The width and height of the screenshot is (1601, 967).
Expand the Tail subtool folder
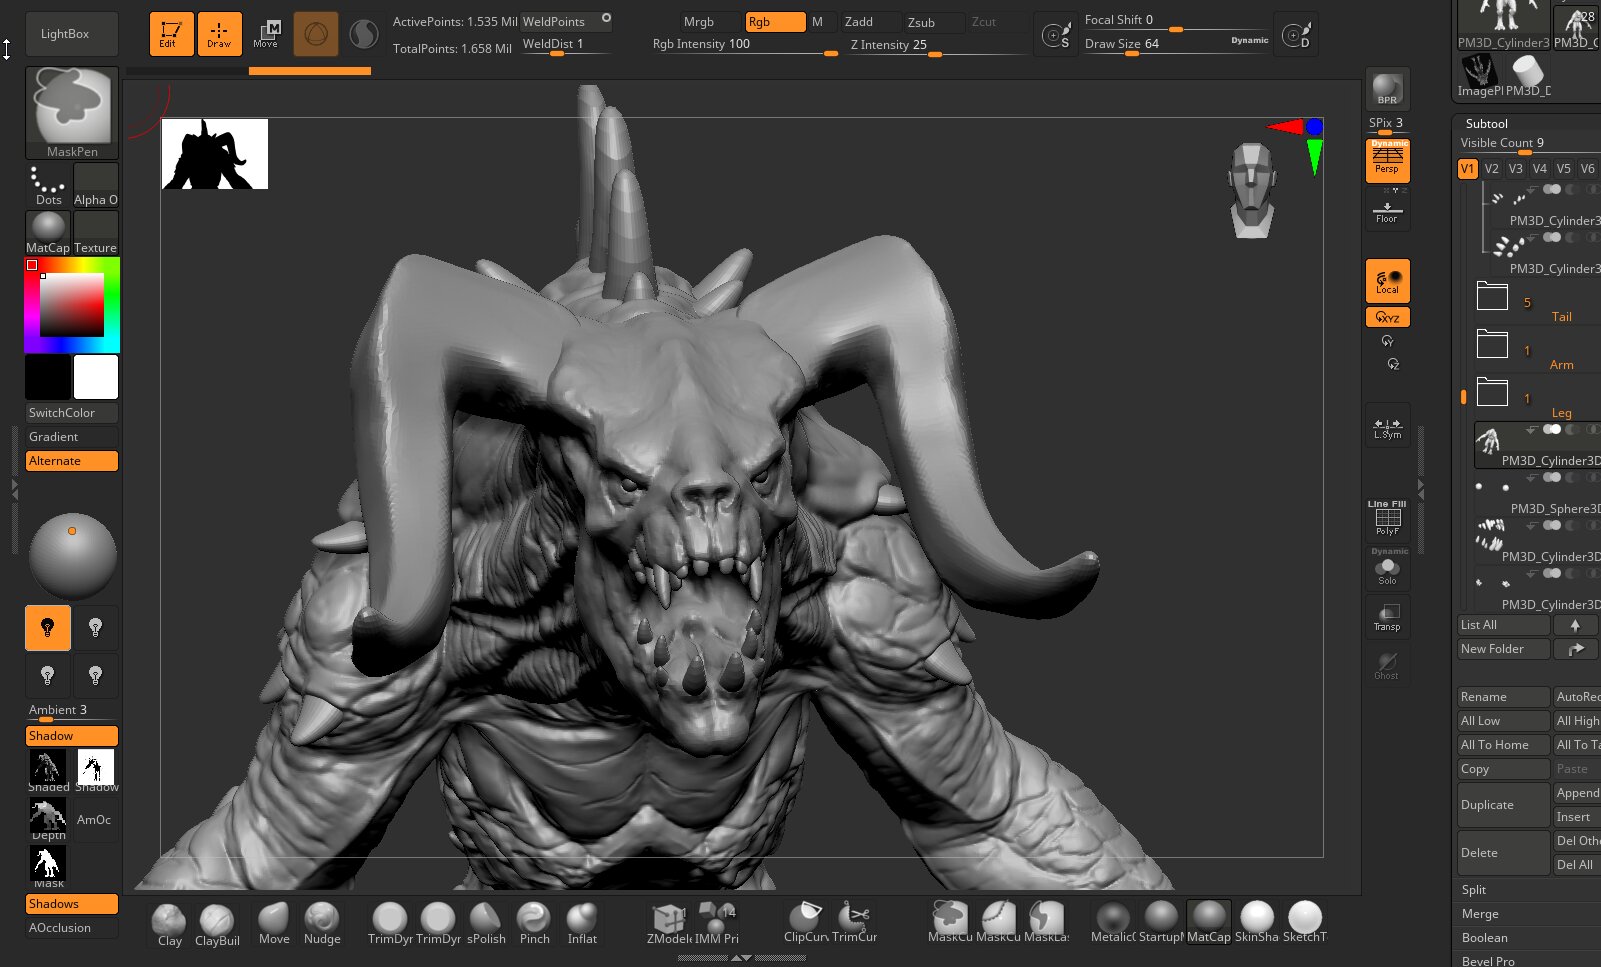click(1492, 297)
